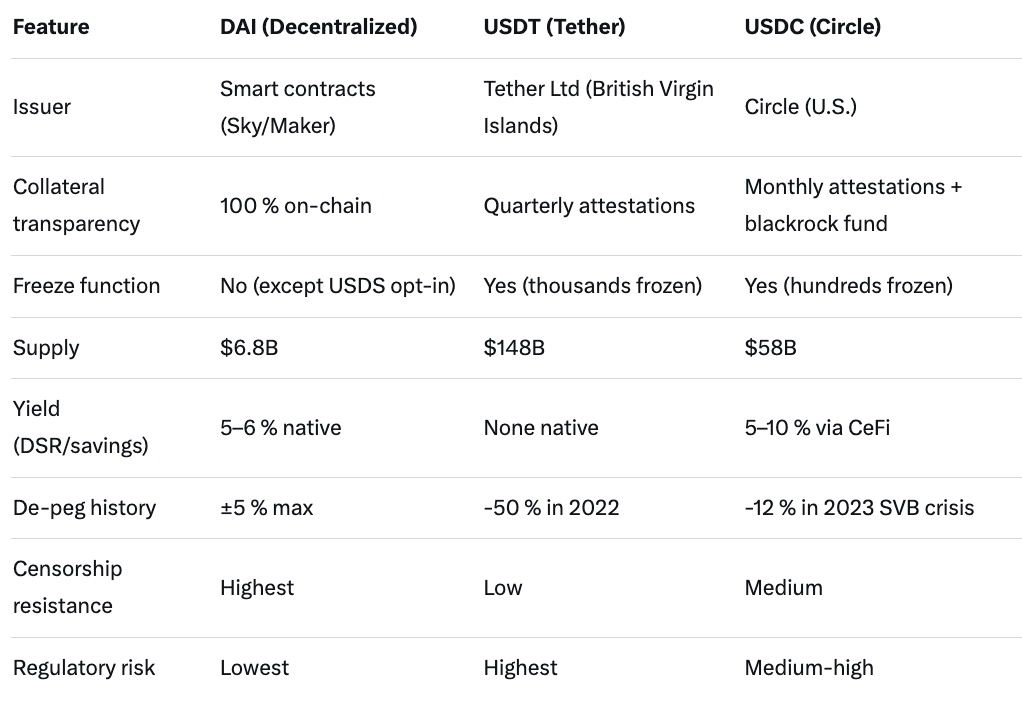Click the DAI (Decentralized) column header
Image resolution: width=1022 pixels, height=724 pixels.
pos(318,27)
